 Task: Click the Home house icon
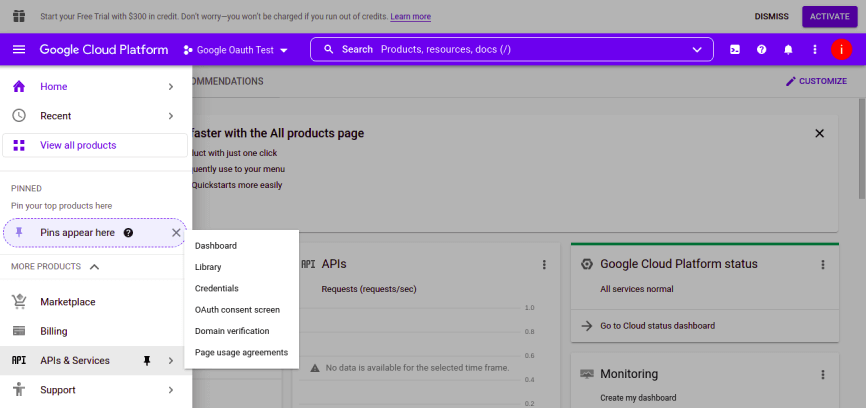(19, 87)
